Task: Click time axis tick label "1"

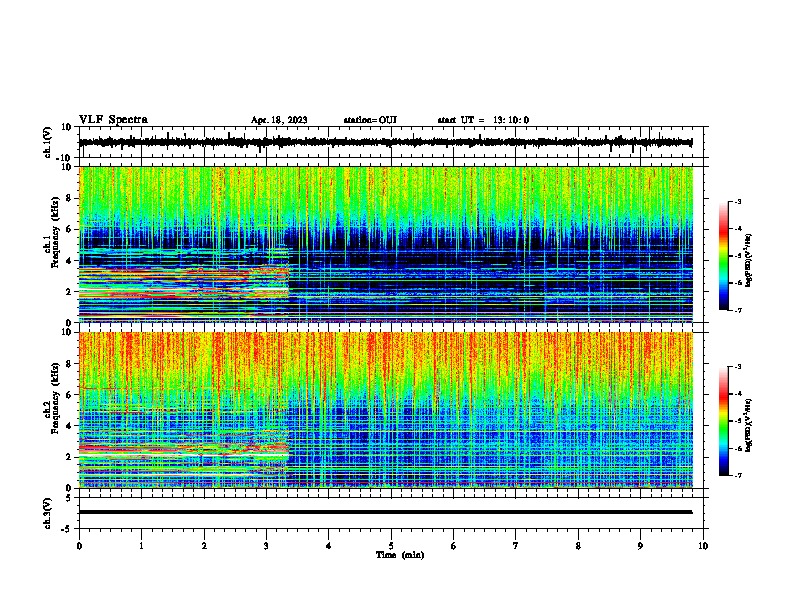Action: coord(141,546)
